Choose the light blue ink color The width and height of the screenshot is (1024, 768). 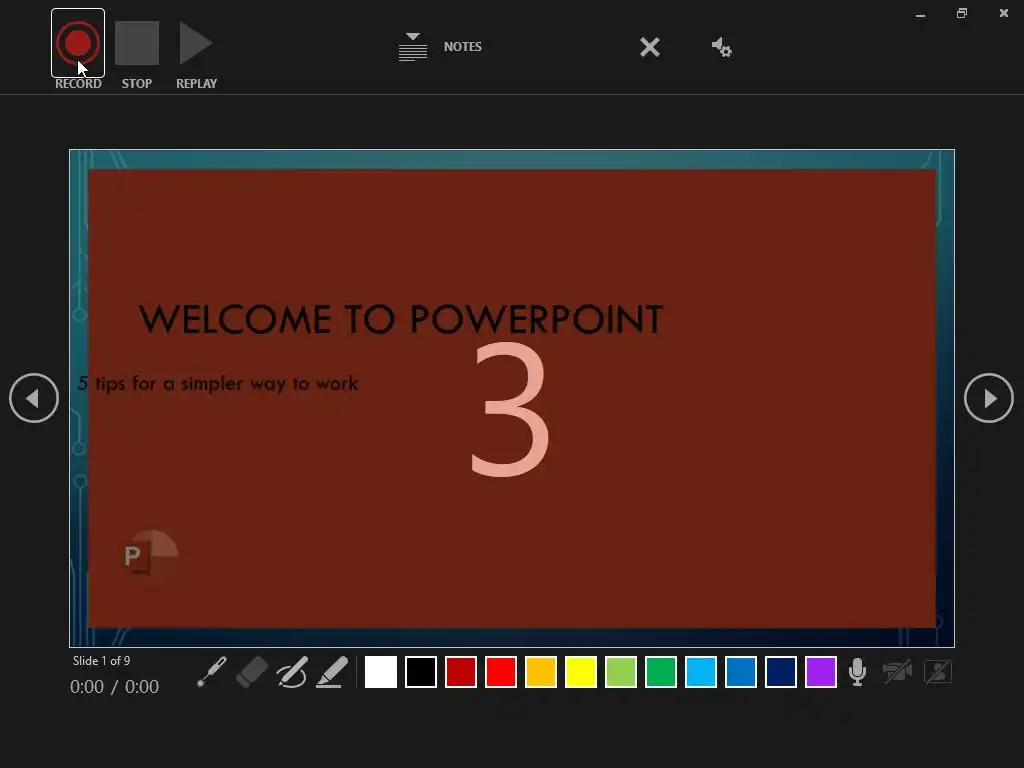click(701, 672)
